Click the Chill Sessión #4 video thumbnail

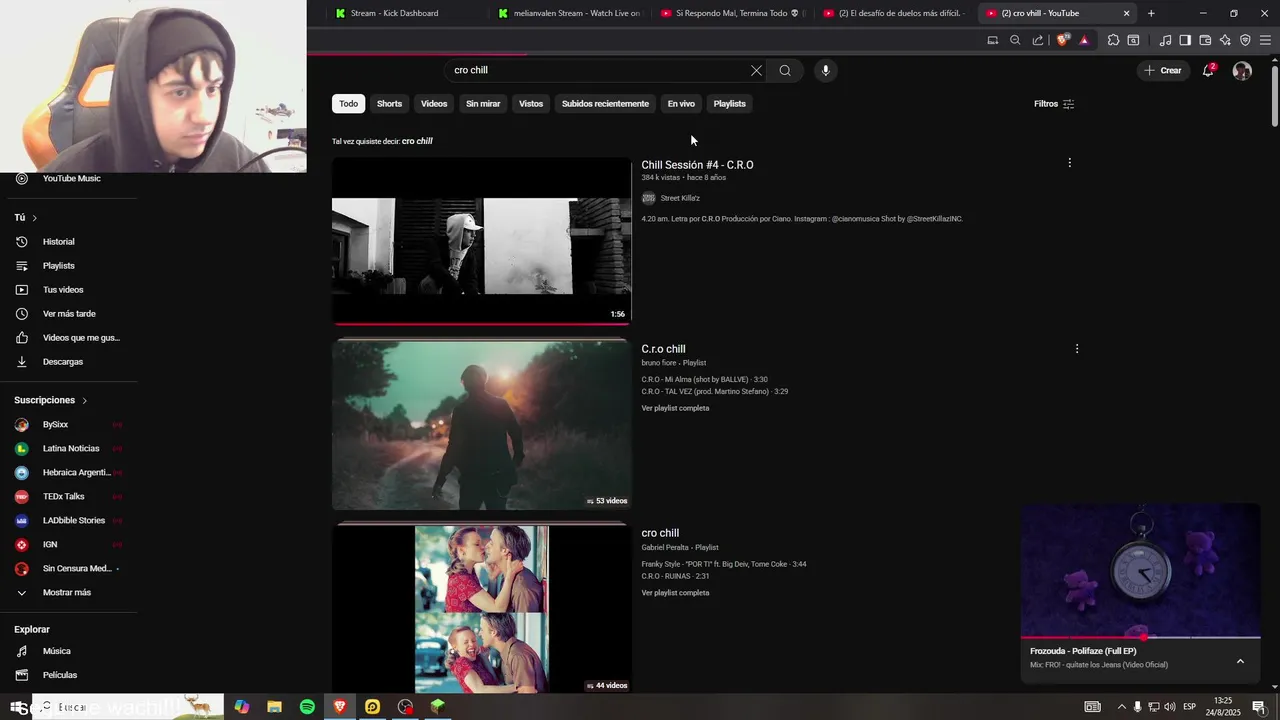(482, 242)
